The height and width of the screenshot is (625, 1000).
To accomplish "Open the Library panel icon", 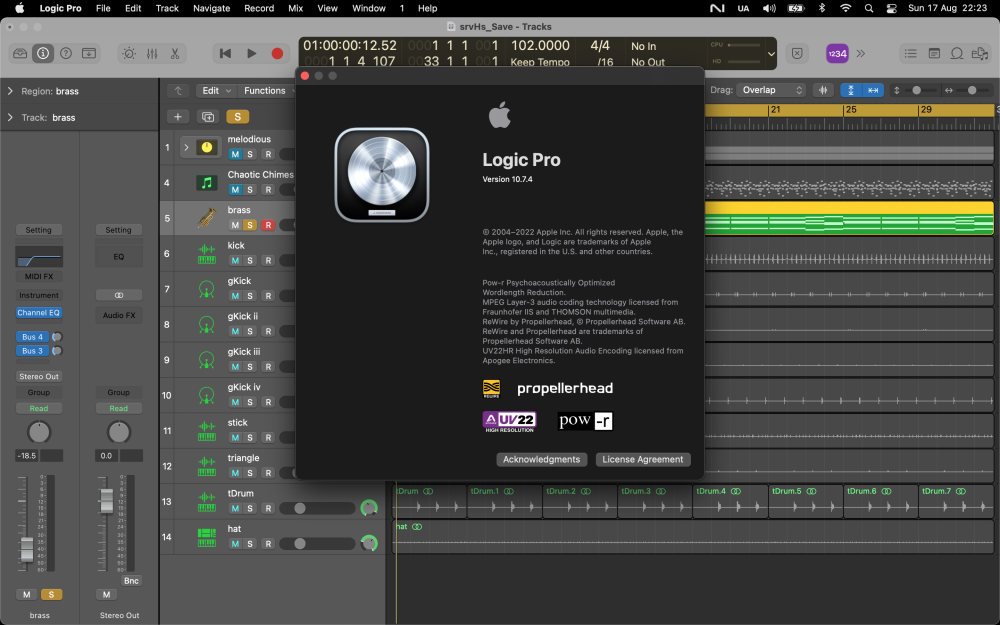I will coord(20,54).
